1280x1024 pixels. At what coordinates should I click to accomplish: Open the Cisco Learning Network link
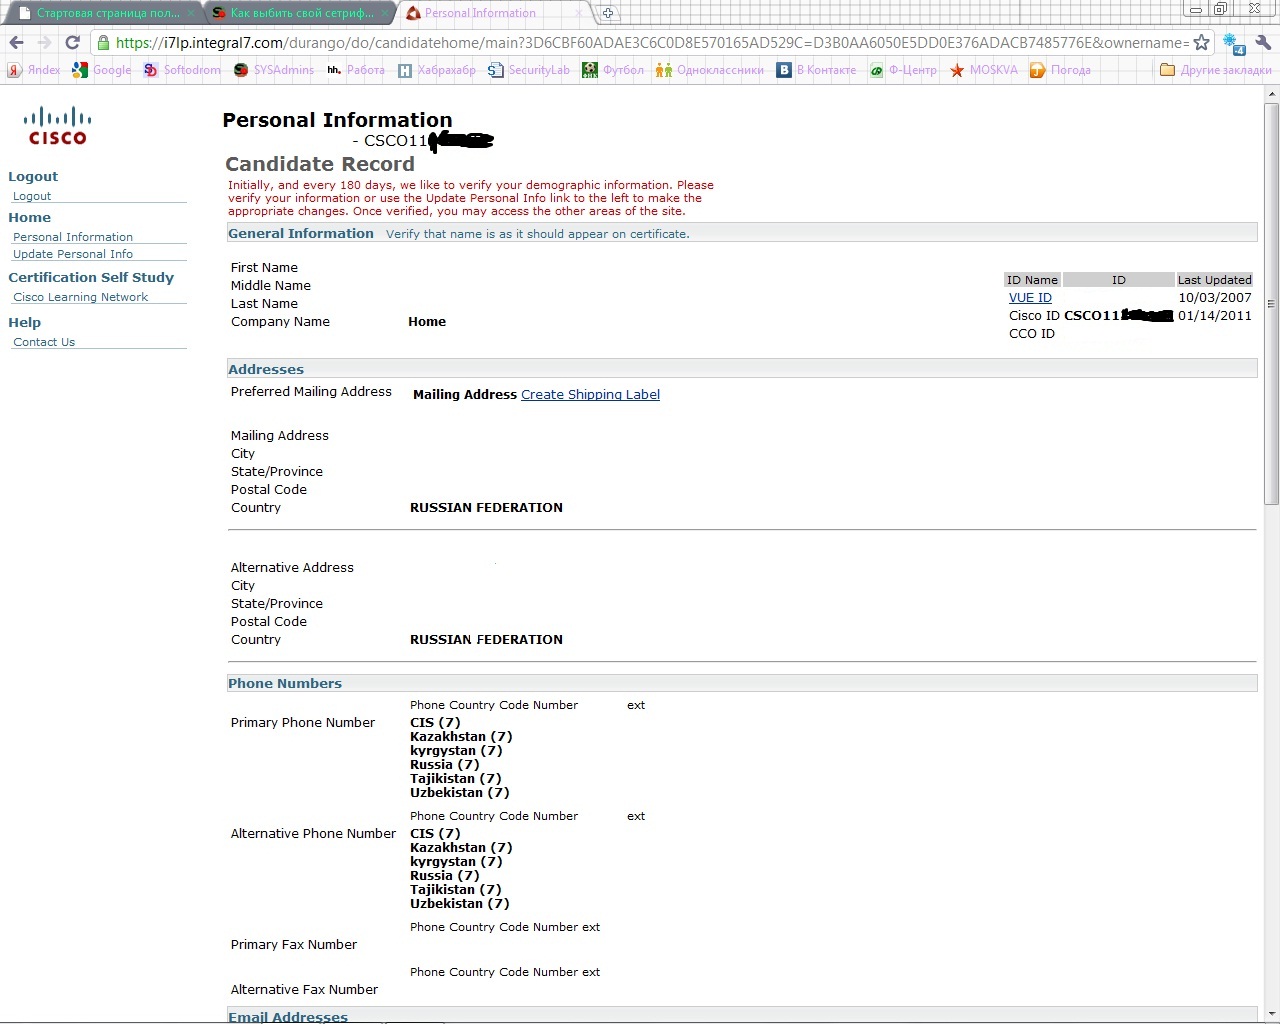pyautogui.click(x=81, y=297)
